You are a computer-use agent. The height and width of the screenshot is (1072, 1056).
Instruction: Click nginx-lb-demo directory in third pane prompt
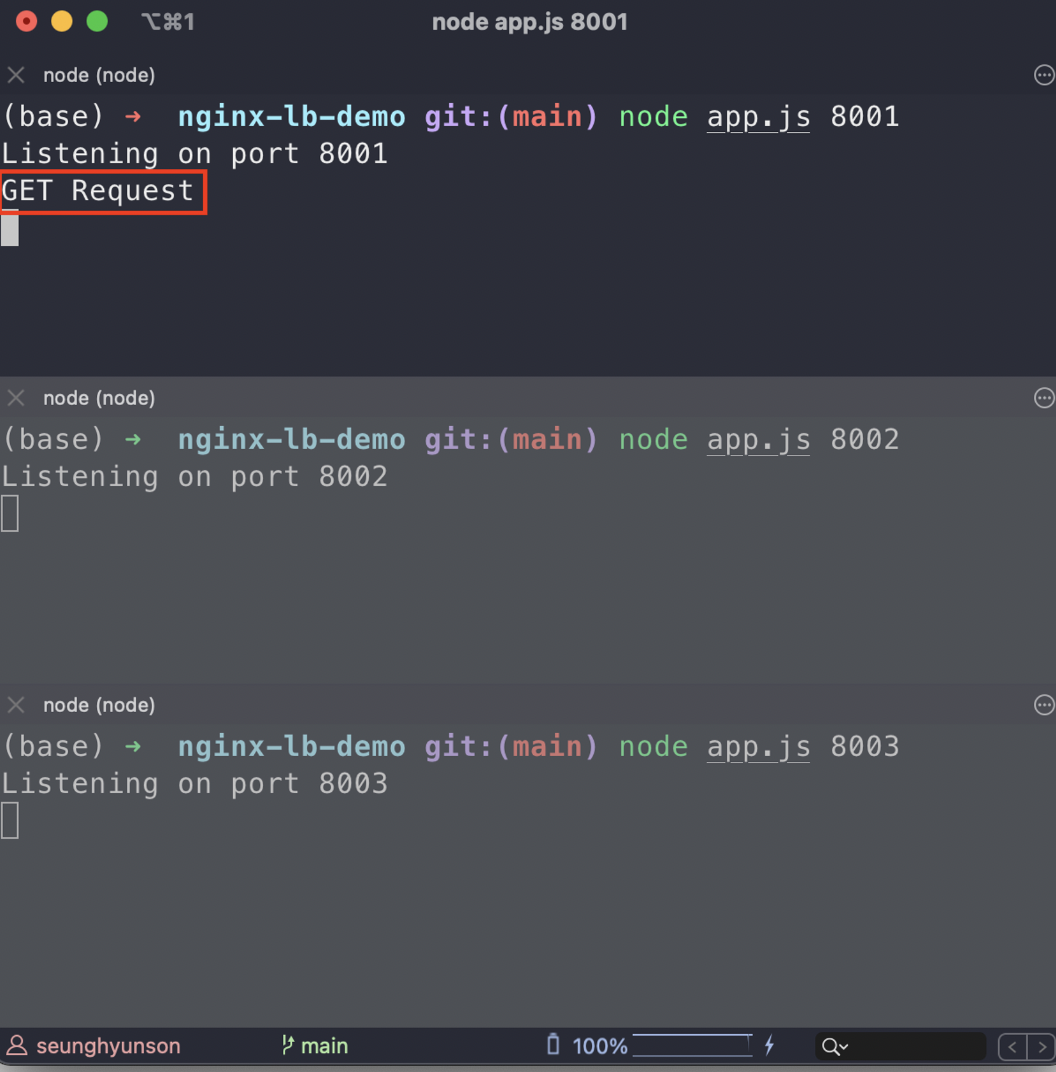(292, 747)
